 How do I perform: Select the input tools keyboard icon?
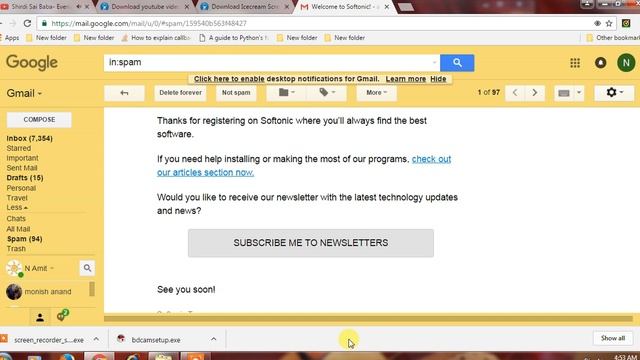[564, 93]
